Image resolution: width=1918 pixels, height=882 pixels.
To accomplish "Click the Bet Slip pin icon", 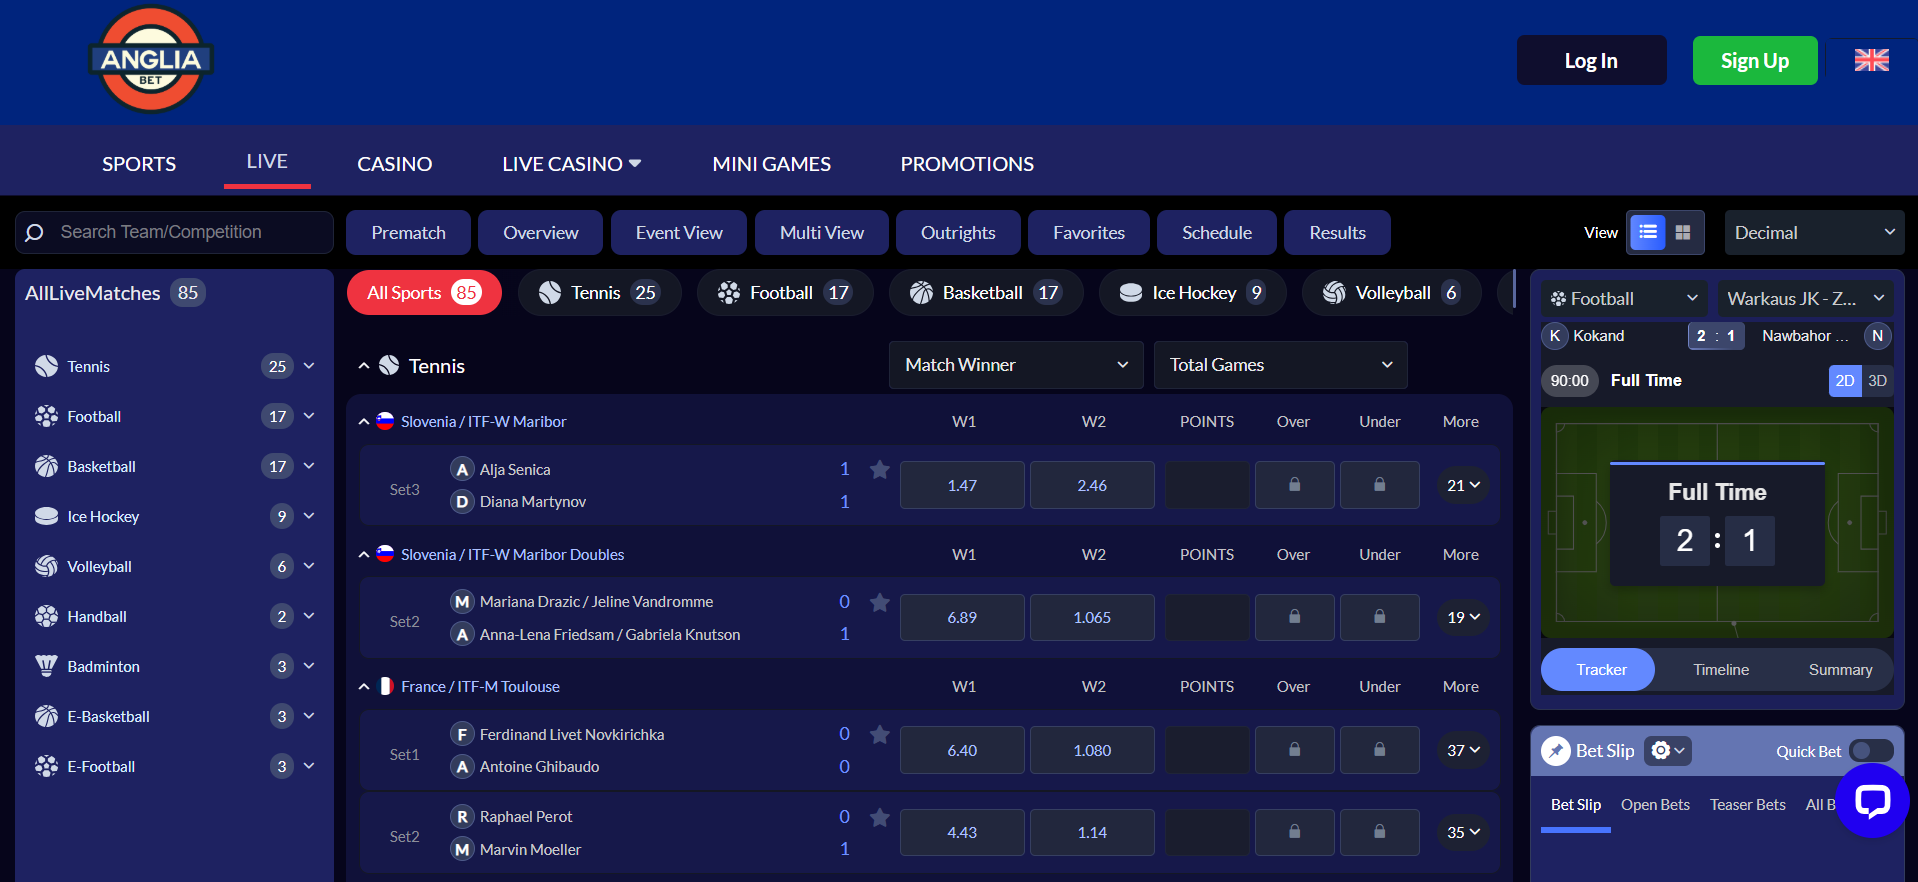I will [x=1556, y=751].
